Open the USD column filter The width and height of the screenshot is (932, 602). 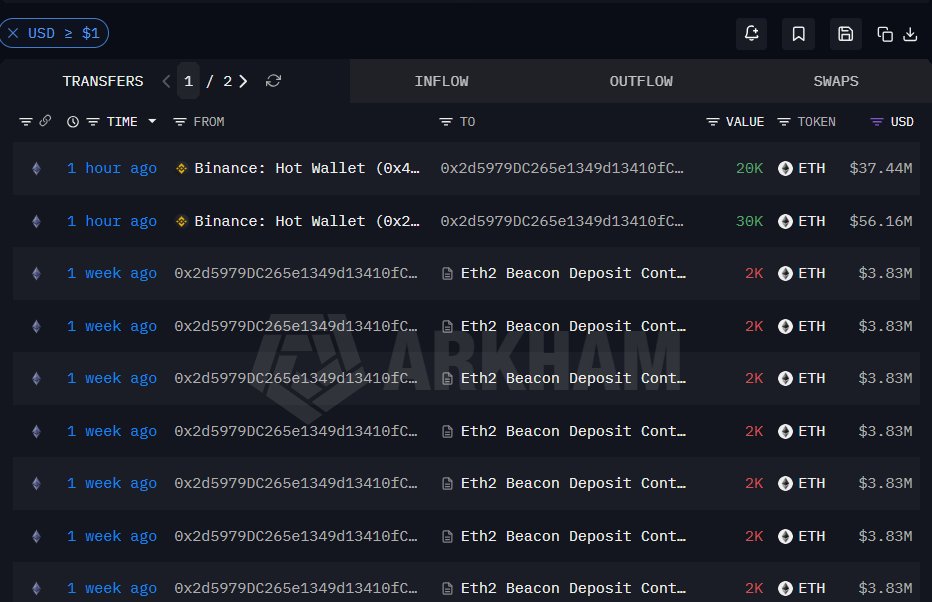pos(877,122)
